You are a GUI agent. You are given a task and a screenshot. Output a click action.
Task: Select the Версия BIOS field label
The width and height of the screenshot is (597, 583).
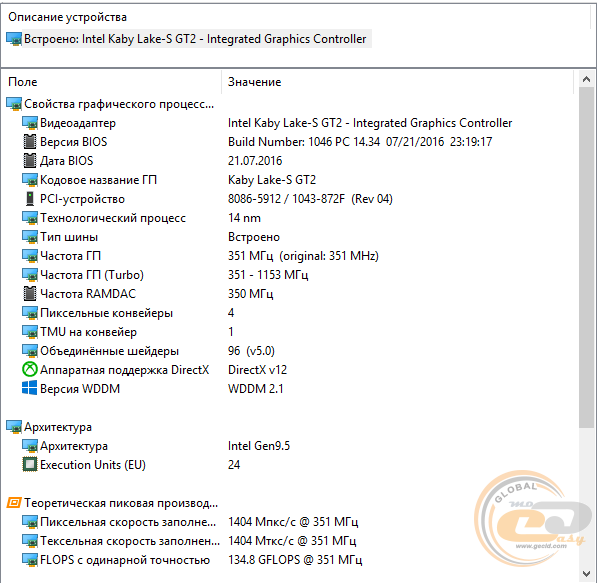pos(73,142)
